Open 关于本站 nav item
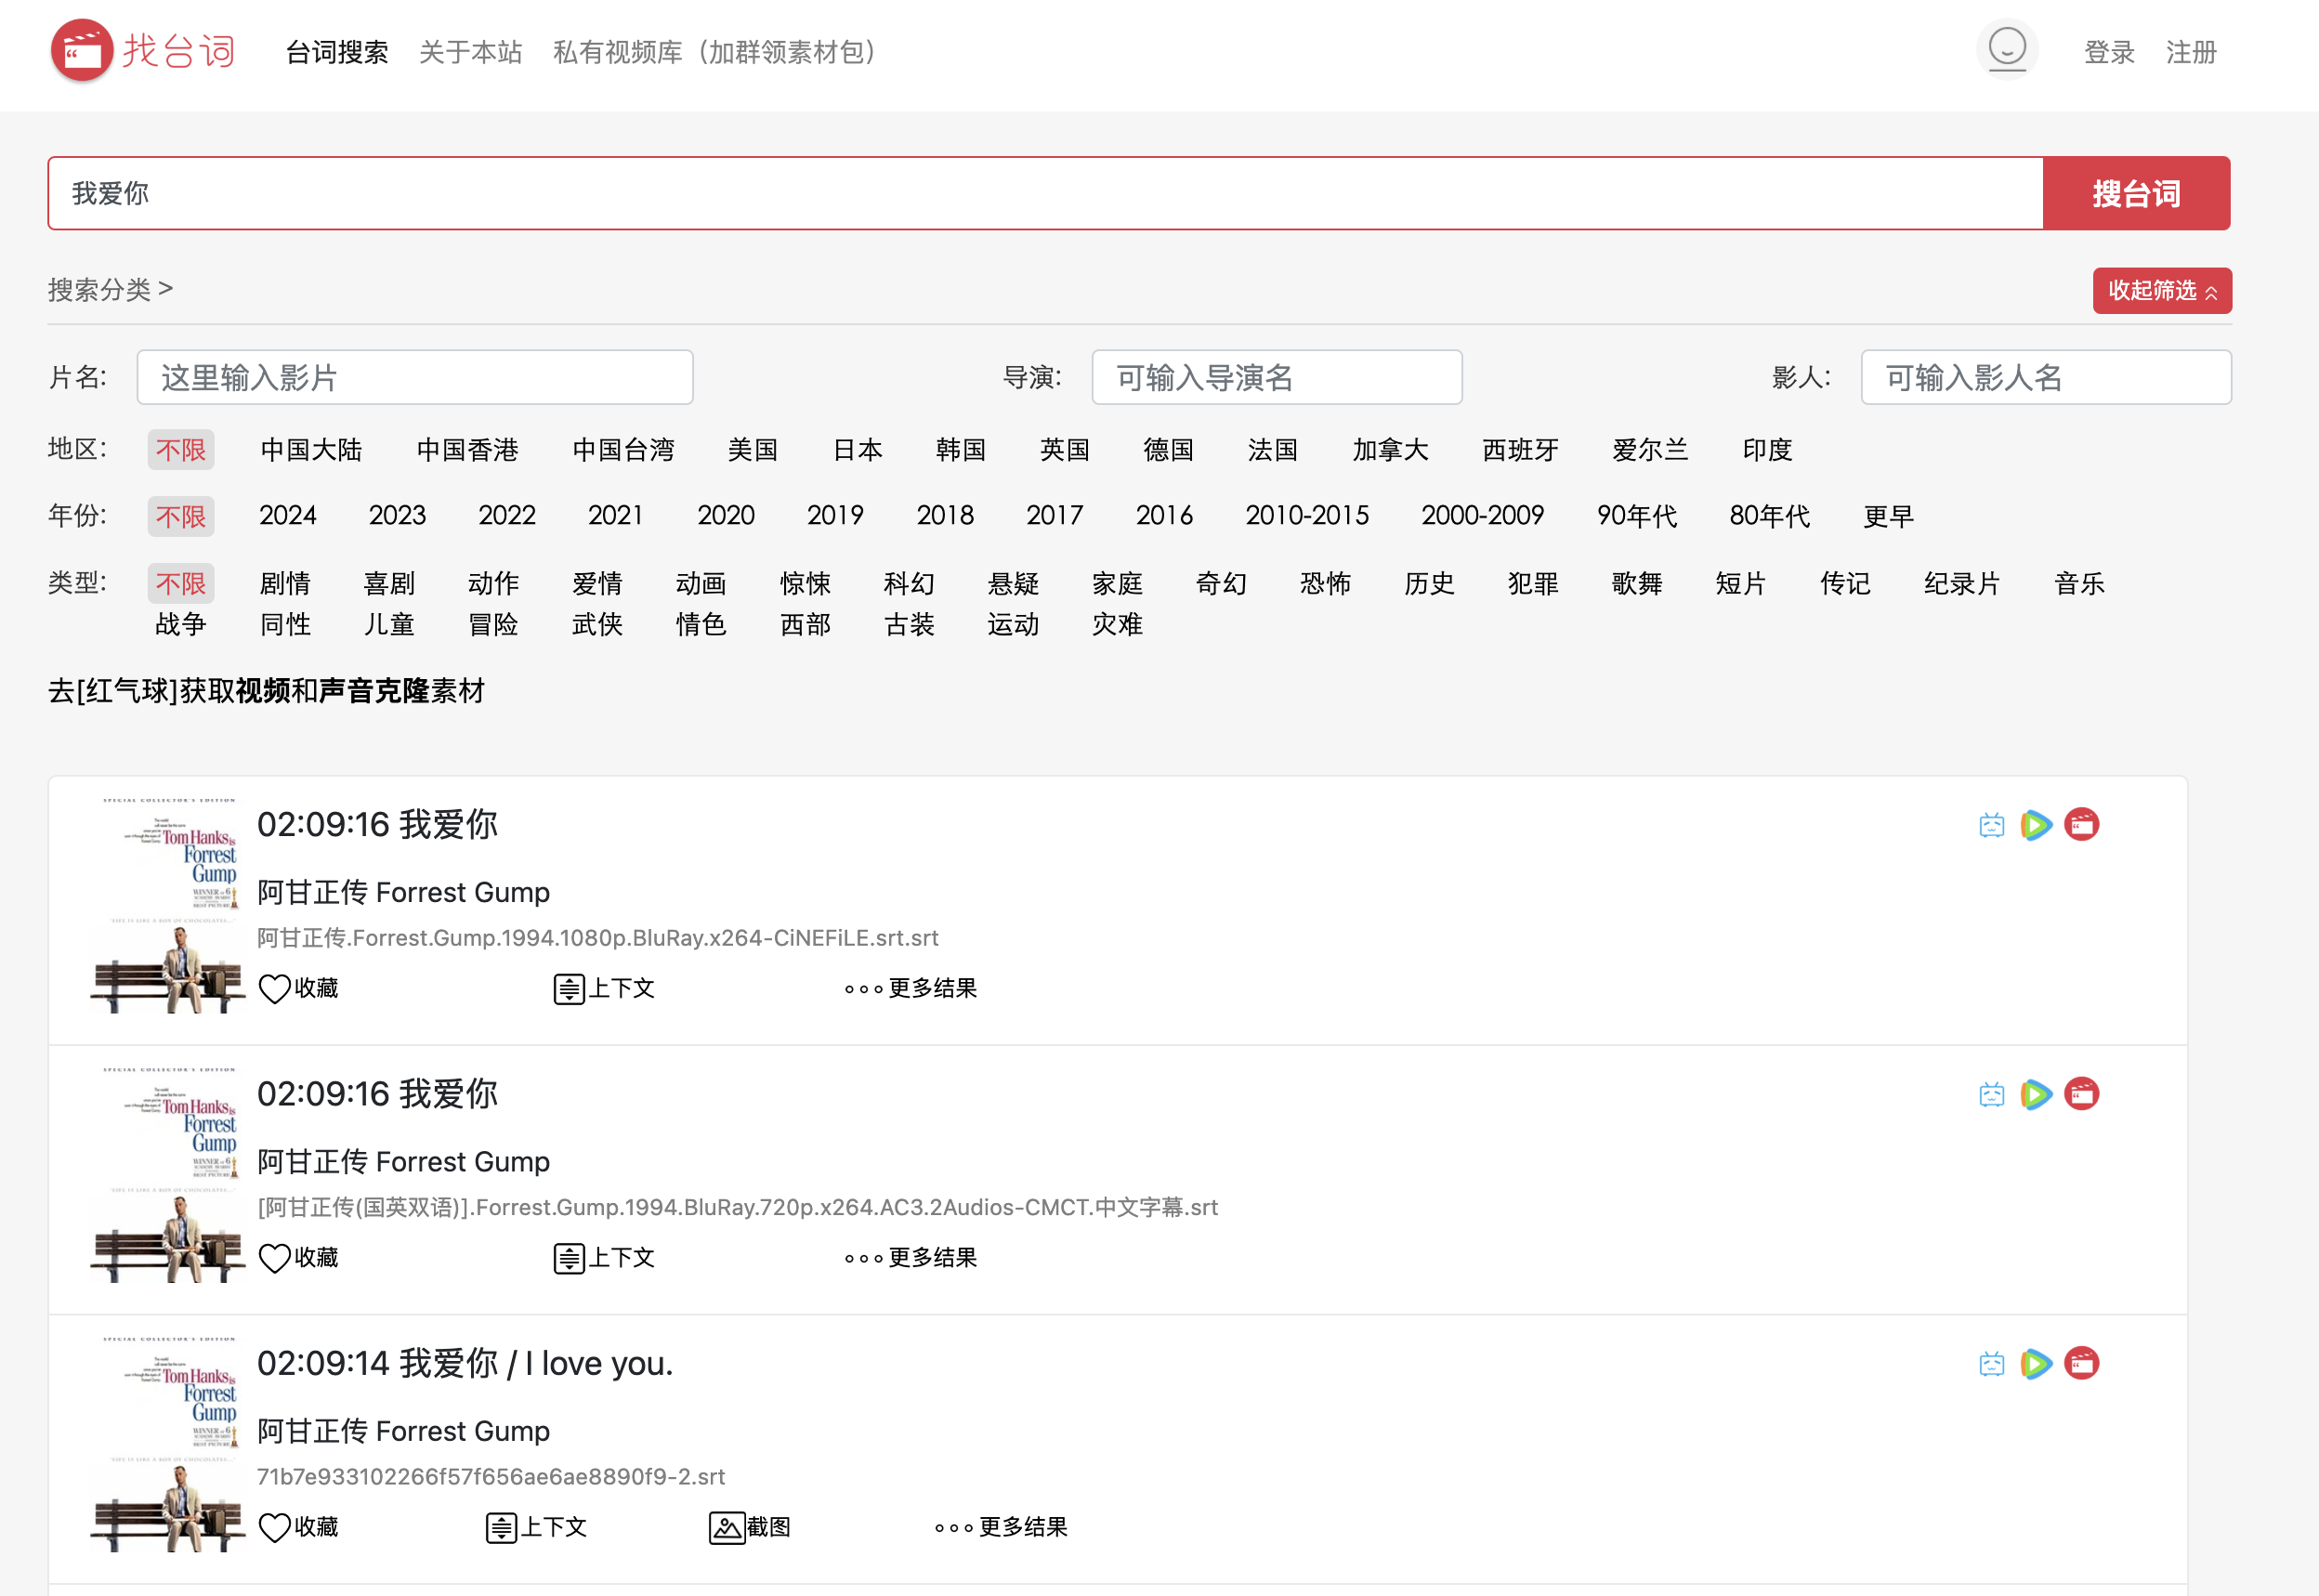The image size is (2319, 1596). pyautogui.click(x=471, y=52)
